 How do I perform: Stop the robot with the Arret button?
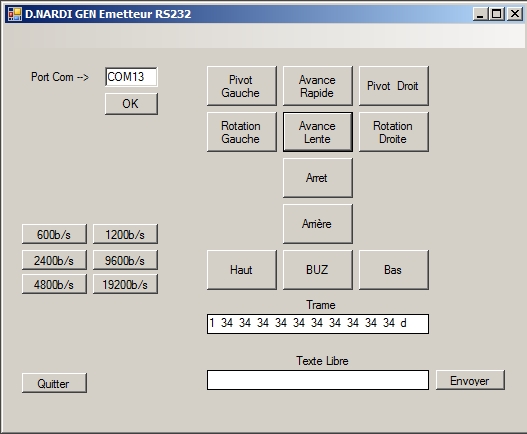tap(318, 178)
